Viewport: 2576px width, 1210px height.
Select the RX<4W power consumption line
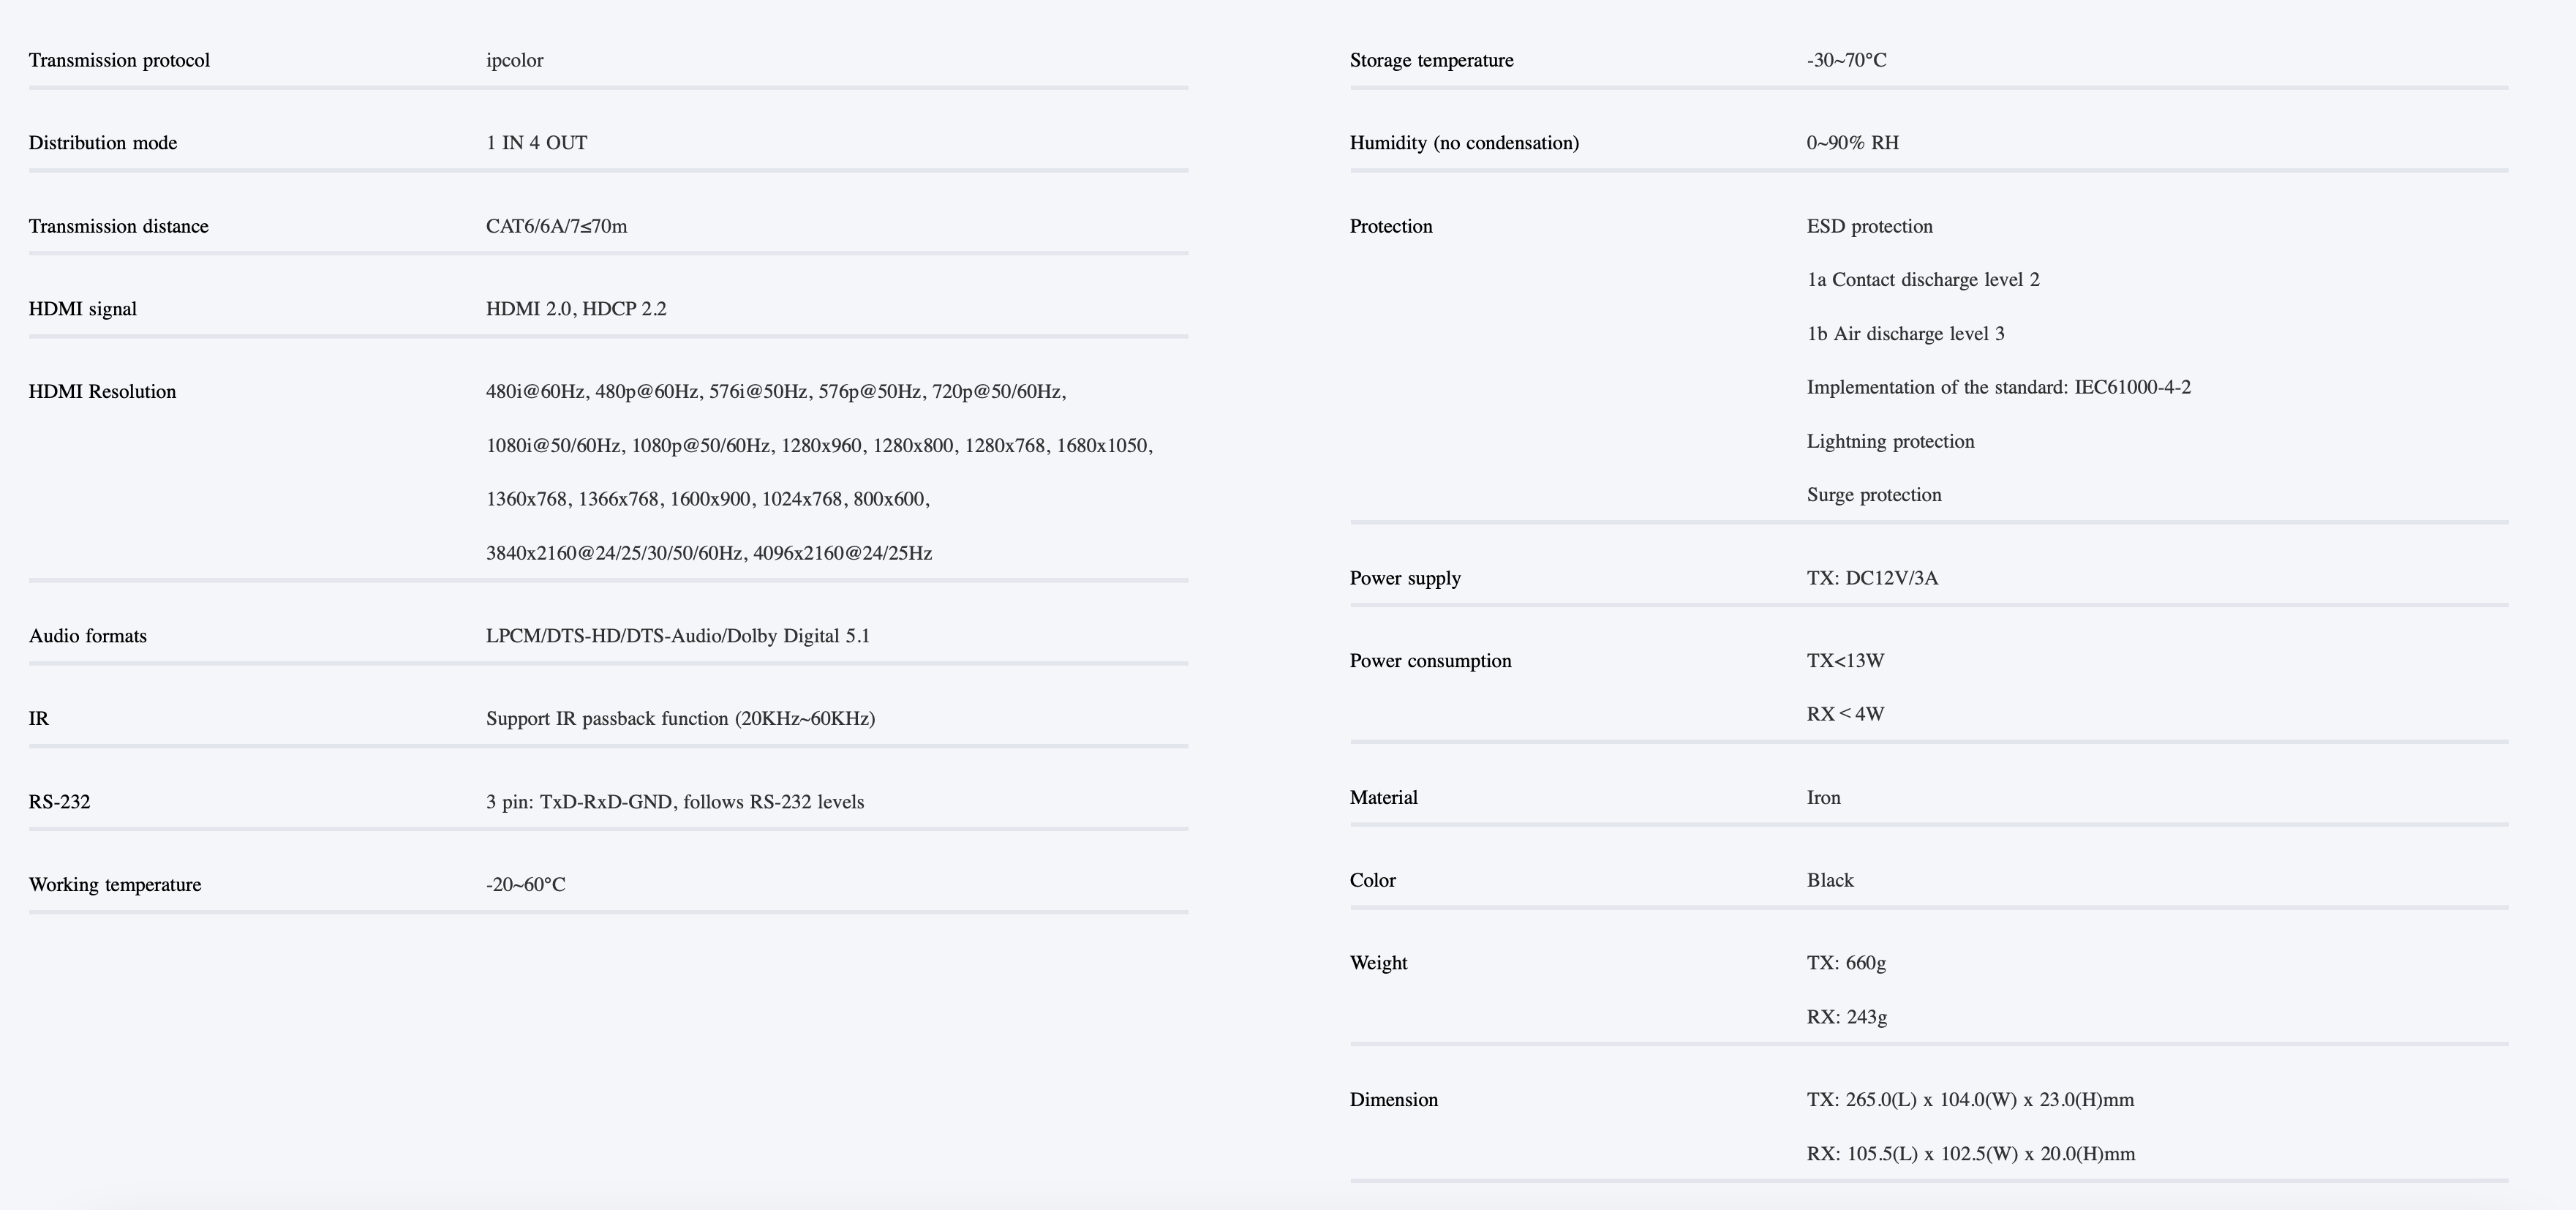tap(1846, 714)
